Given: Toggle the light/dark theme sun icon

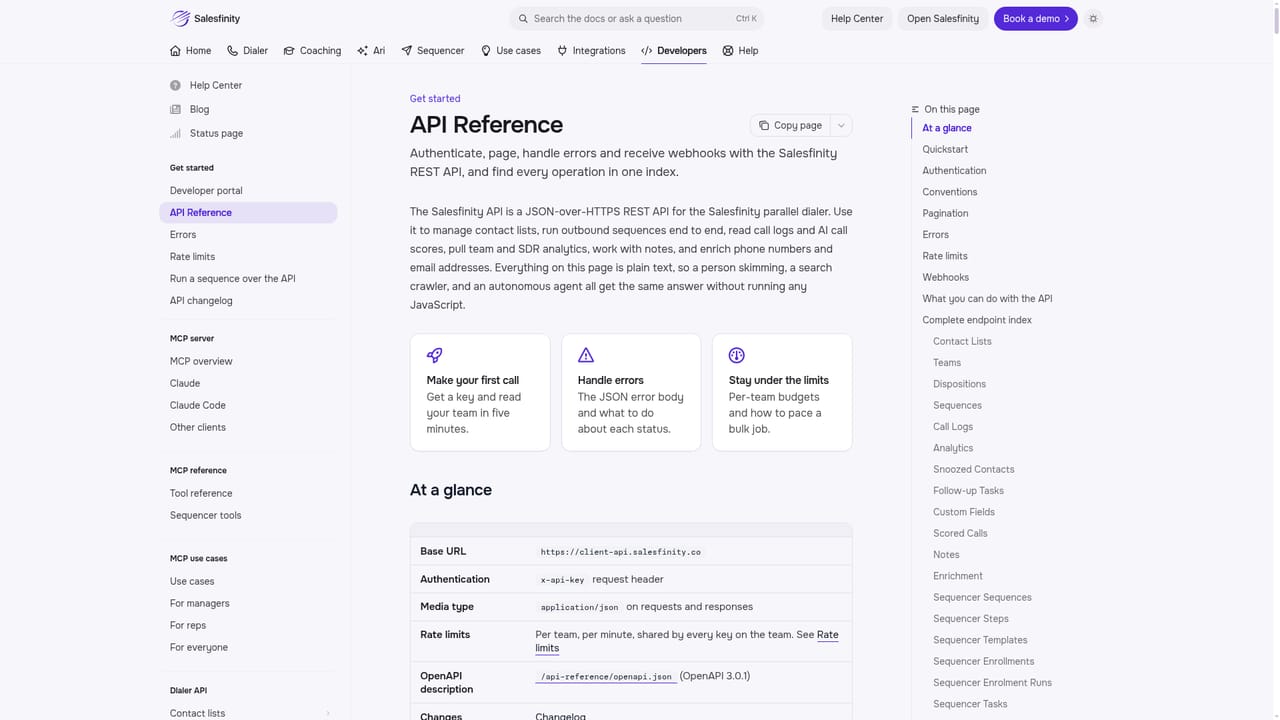Looking at the screenshot, I should point(1093,18).
